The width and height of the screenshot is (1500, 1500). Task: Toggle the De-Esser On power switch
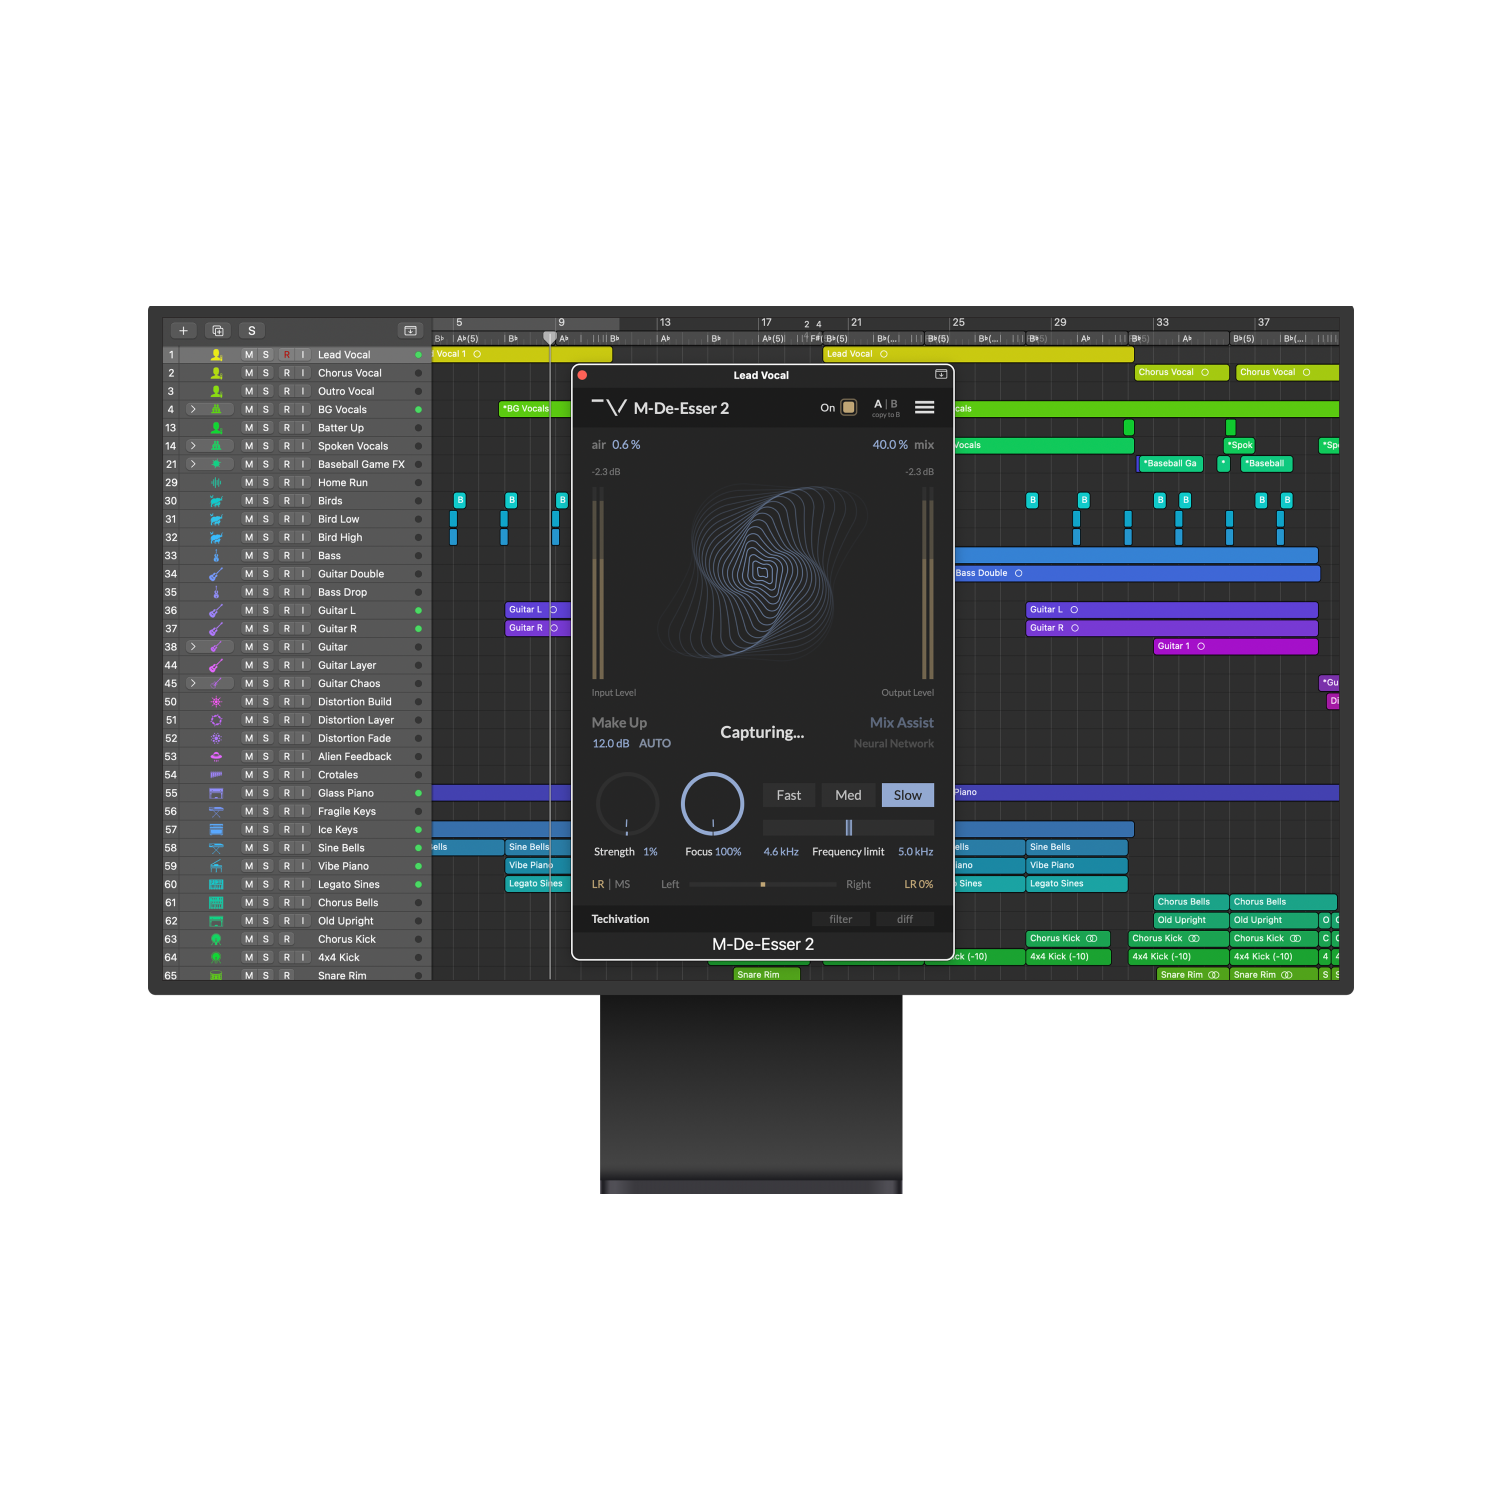point(848,408)
